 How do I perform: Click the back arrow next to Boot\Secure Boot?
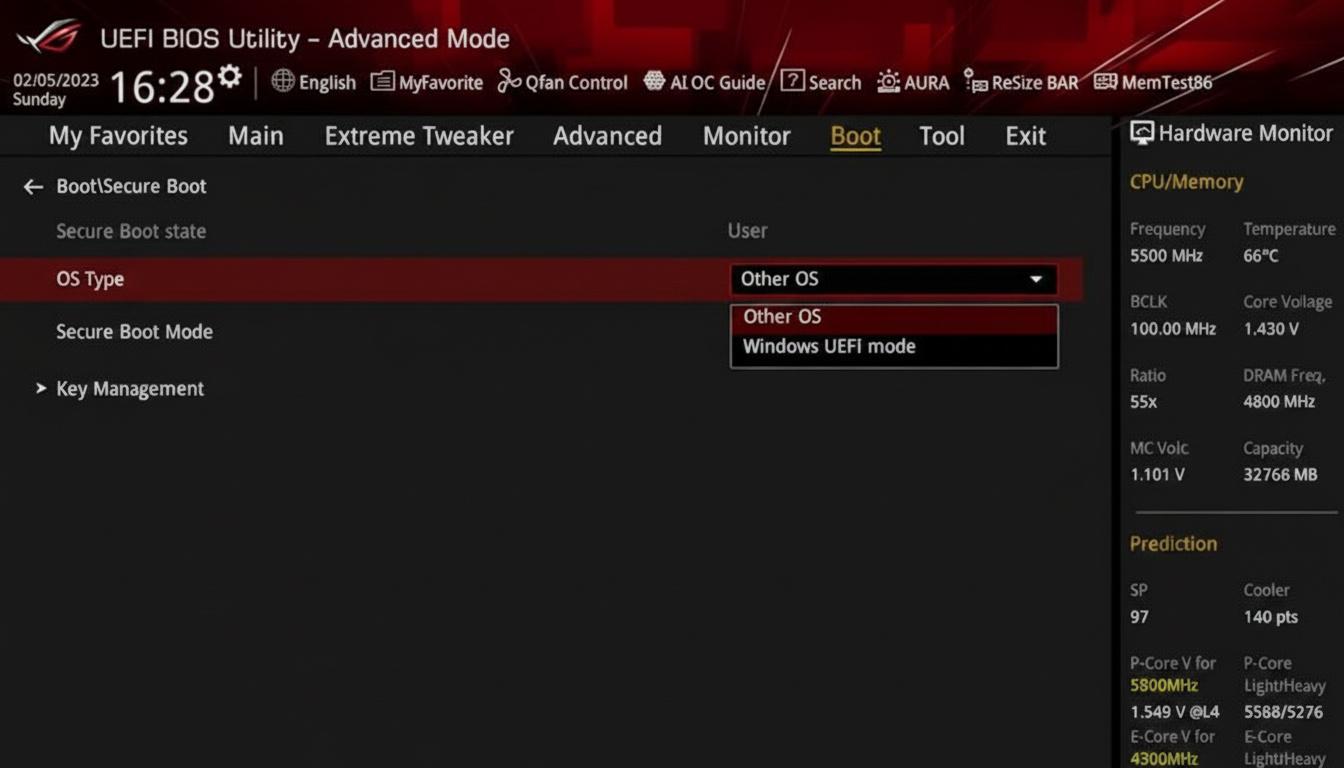point(33,187)
